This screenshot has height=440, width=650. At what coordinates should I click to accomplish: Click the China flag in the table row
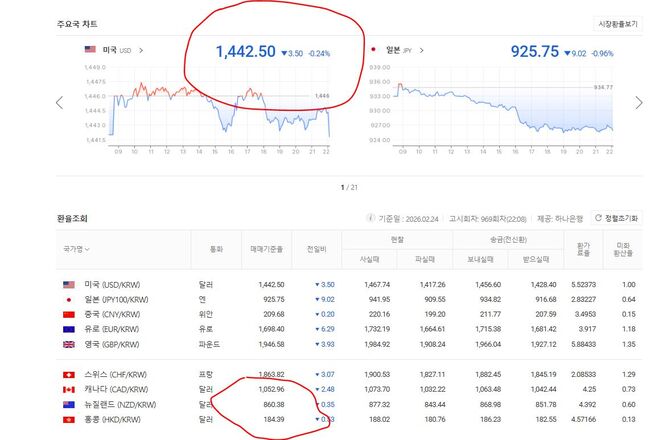[67, 314]
